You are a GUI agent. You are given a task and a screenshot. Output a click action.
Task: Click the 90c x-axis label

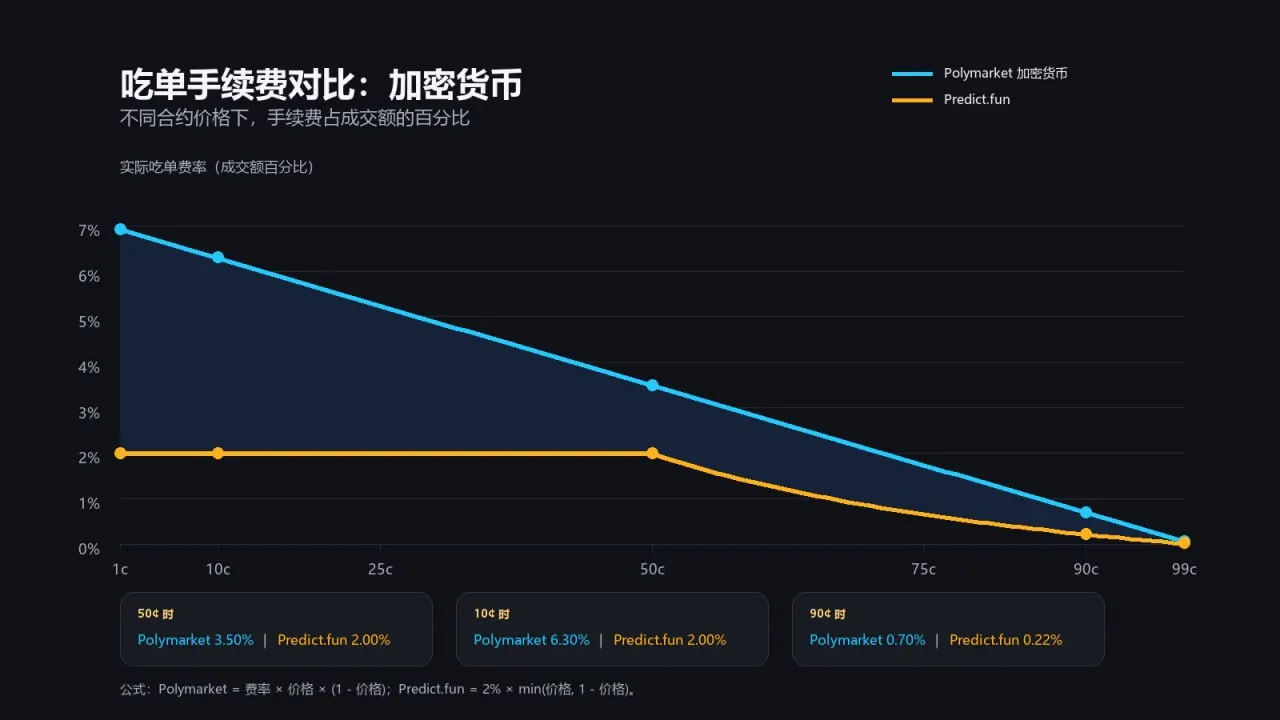1086,569
